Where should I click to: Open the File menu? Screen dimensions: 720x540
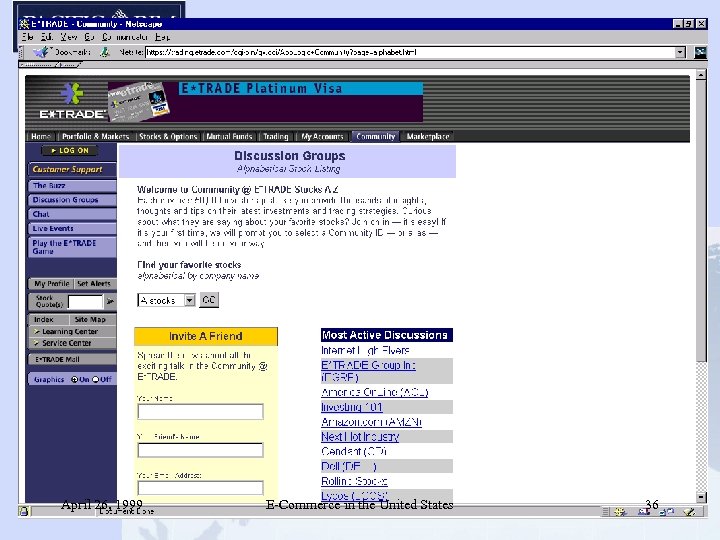click(x=27, y=37)
